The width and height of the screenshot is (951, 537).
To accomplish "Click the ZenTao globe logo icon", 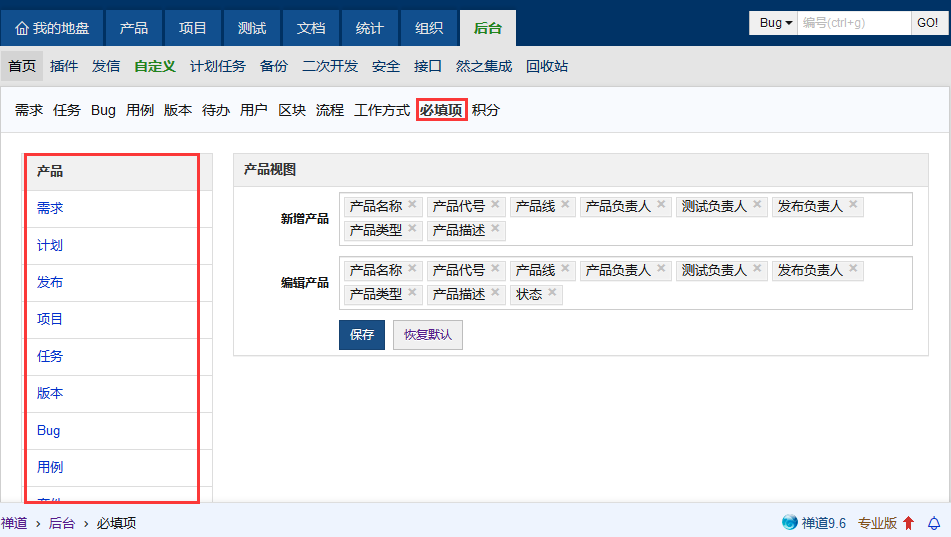I will tap(790, 522).
